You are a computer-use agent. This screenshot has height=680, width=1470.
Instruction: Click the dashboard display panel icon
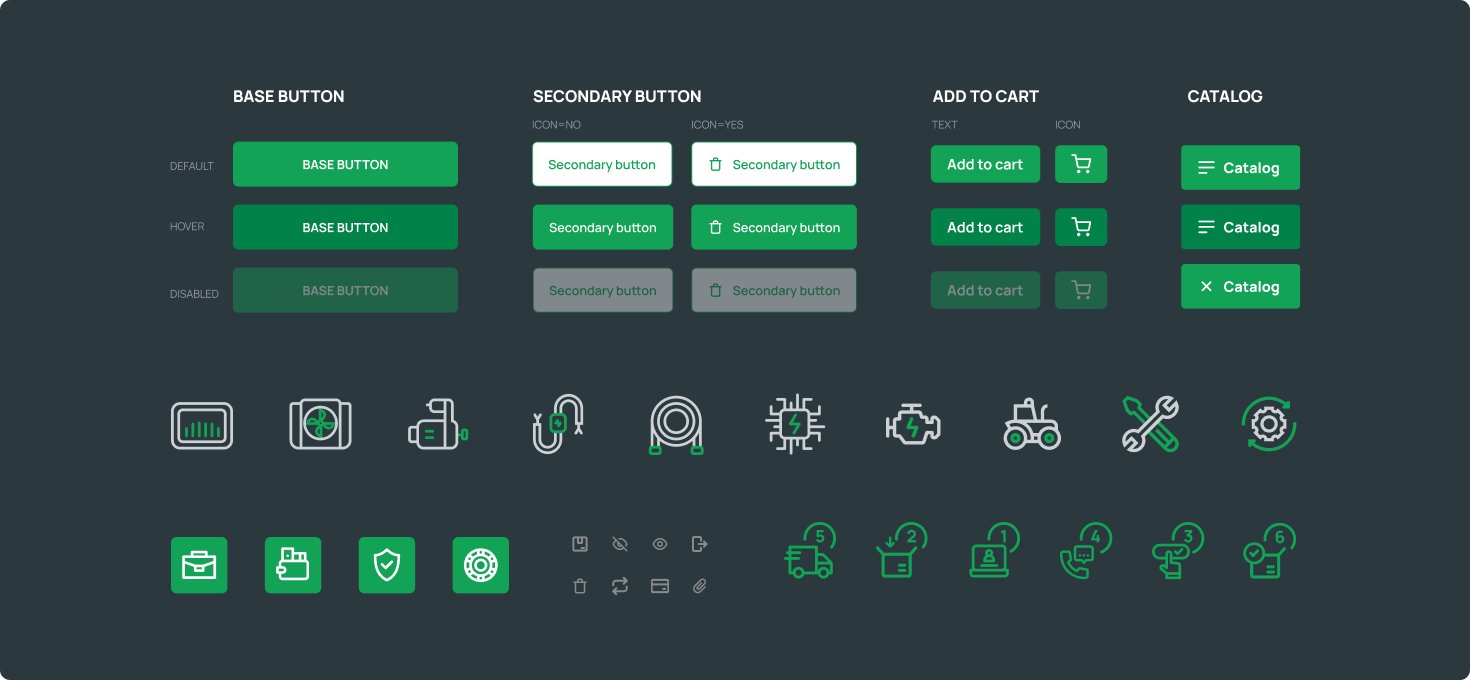(x=202, y=425)
